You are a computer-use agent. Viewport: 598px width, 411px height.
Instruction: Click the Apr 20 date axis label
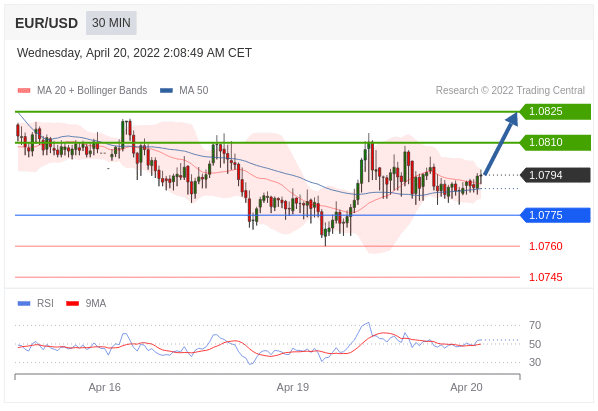(466, 387)
